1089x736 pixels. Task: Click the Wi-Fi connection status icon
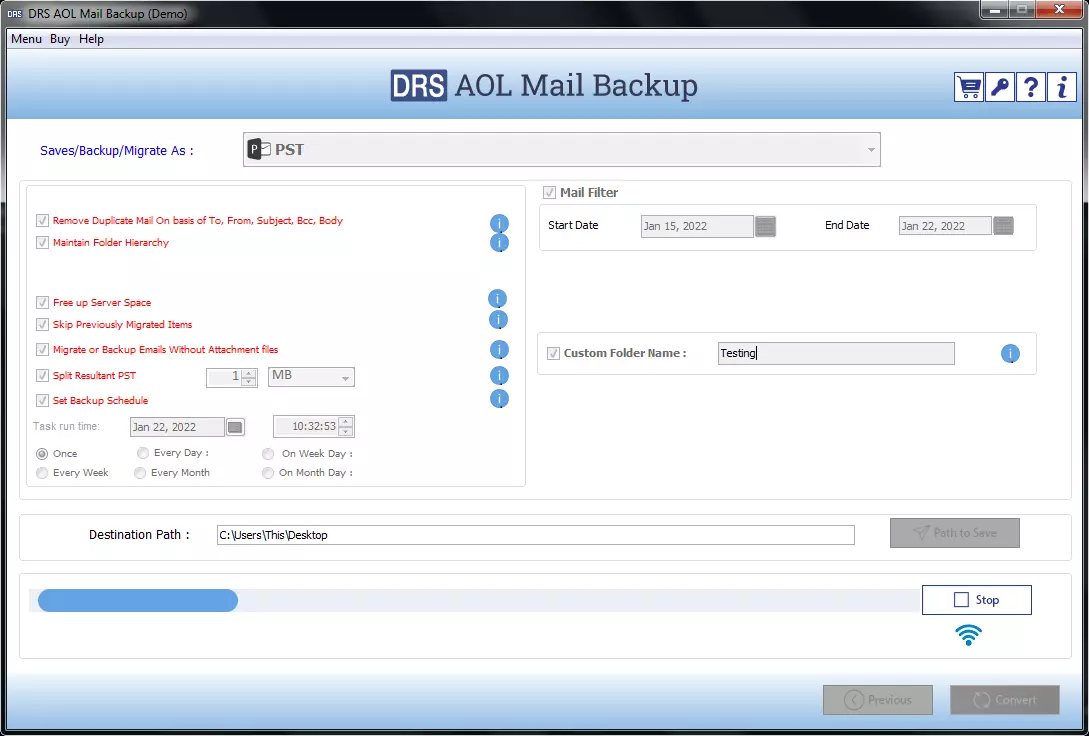click(x=968, y=634)
